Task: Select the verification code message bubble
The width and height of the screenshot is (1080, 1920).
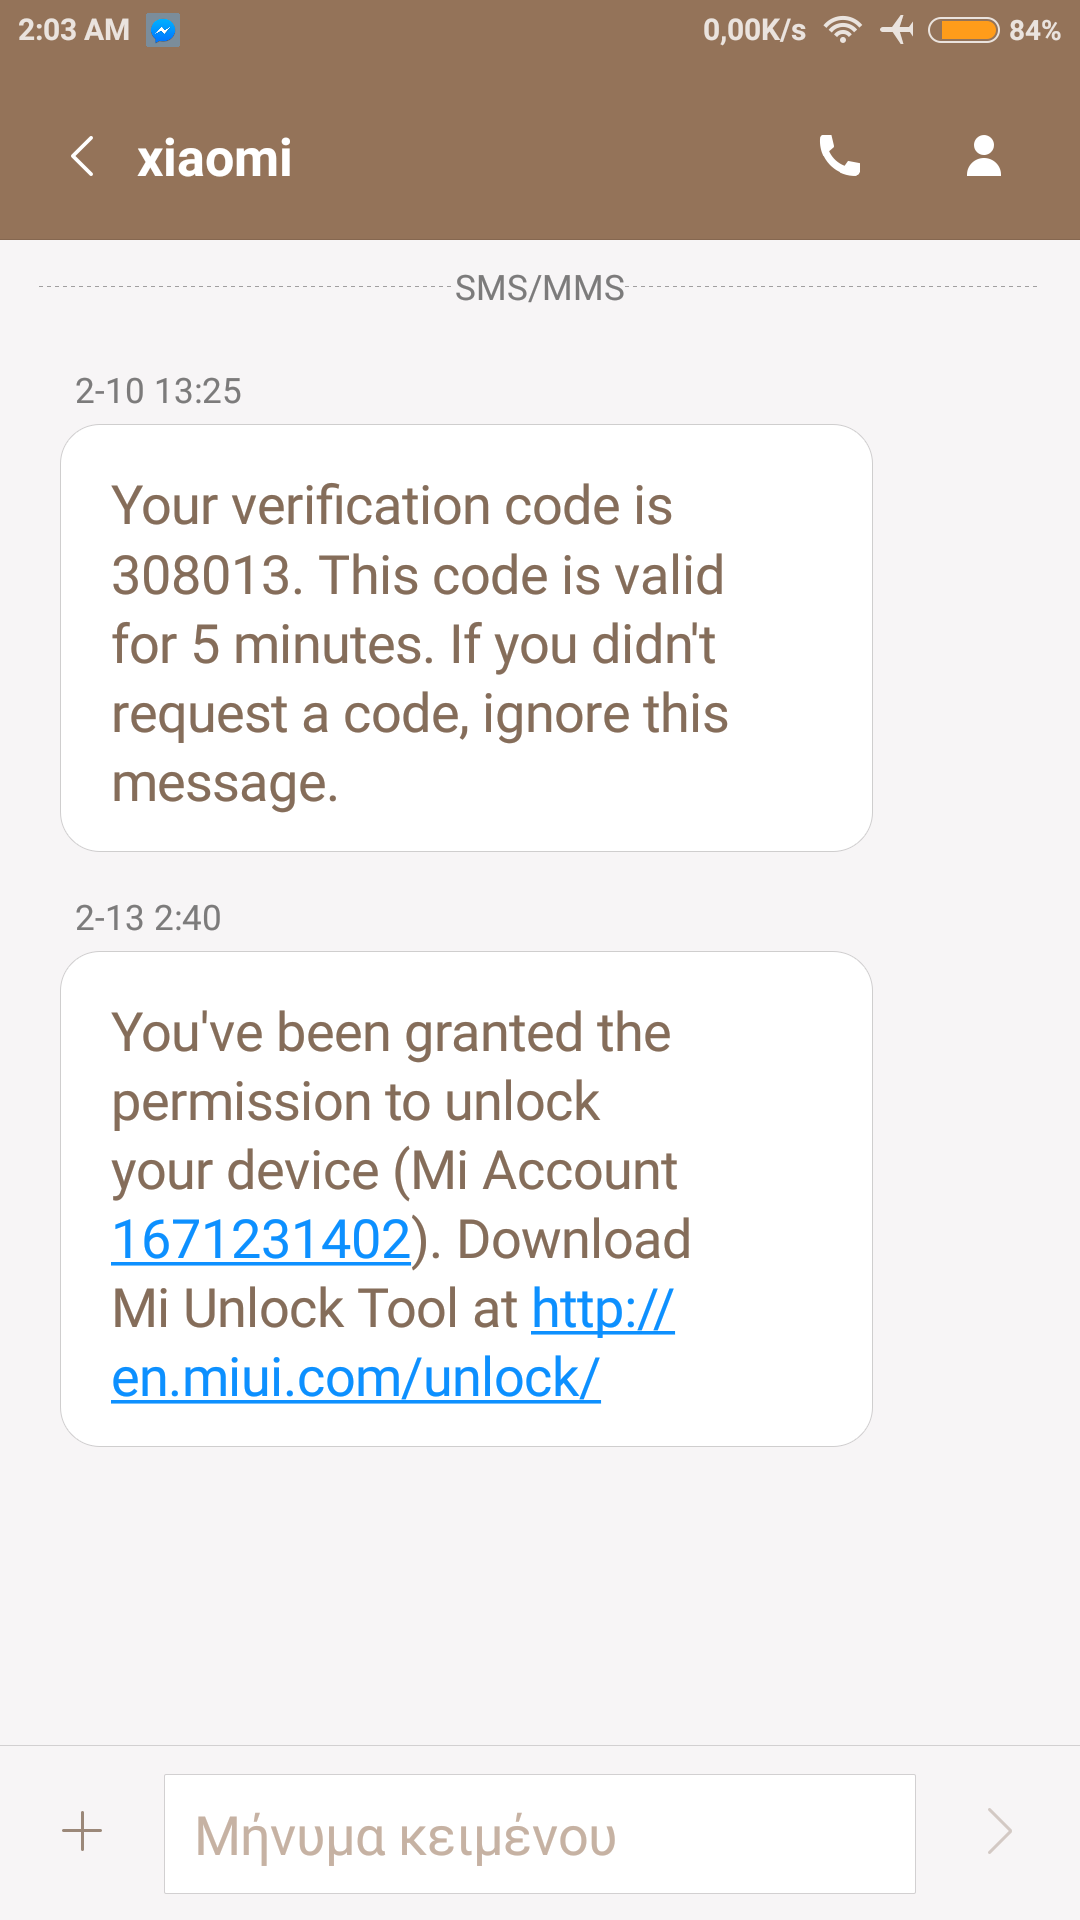Action: [466, 638]
